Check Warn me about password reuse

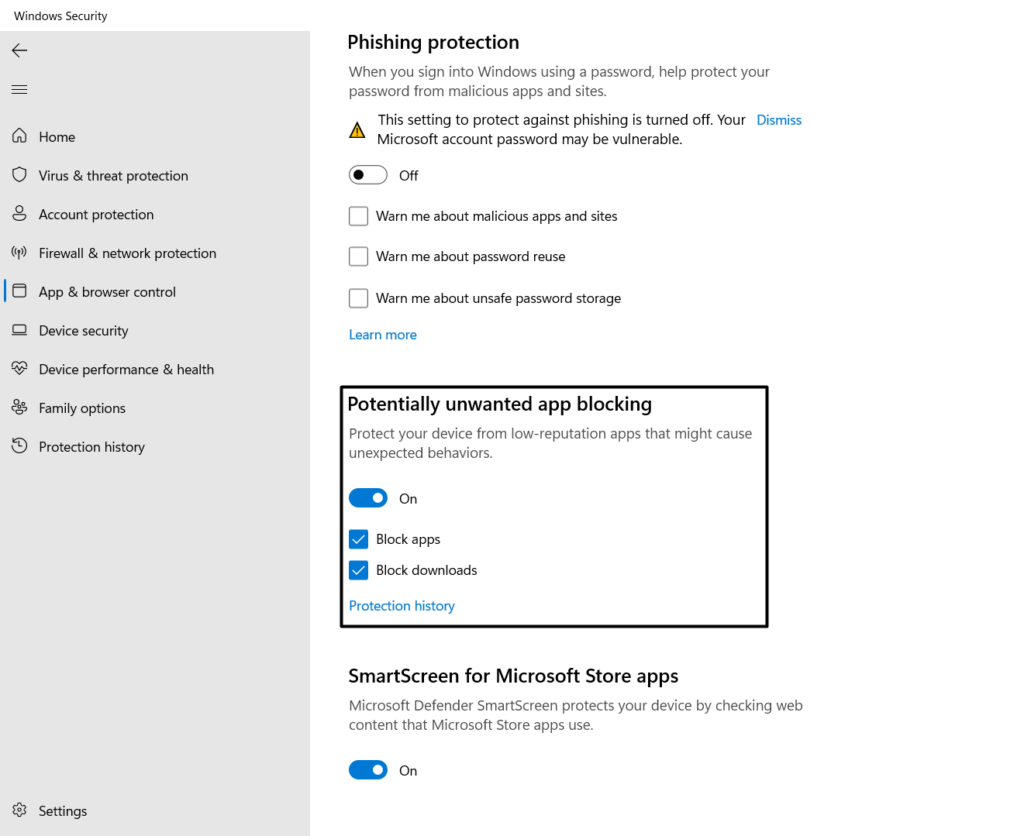[358, 257]
